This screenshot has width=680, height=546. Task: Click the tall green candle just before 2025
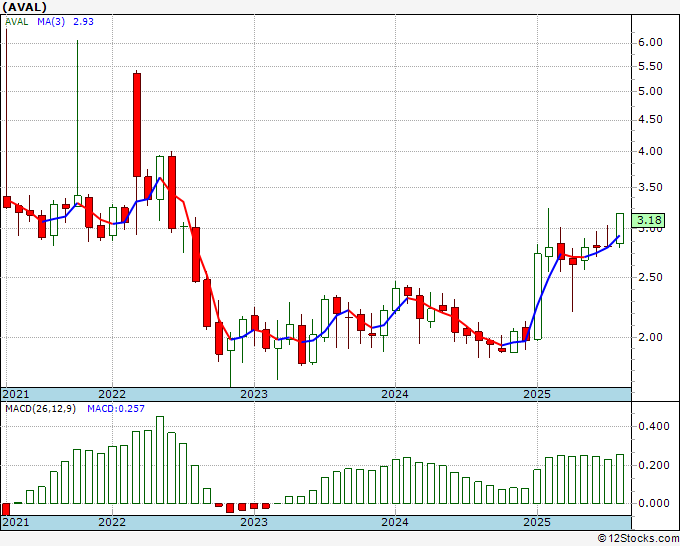click(x=538, y=297)
